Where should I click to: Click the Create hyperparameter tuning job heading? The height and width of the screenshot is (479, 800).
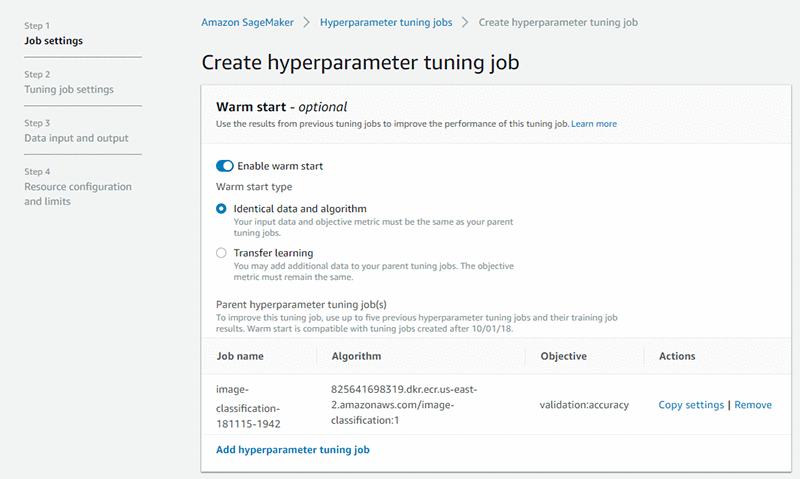tap(360, 63)
